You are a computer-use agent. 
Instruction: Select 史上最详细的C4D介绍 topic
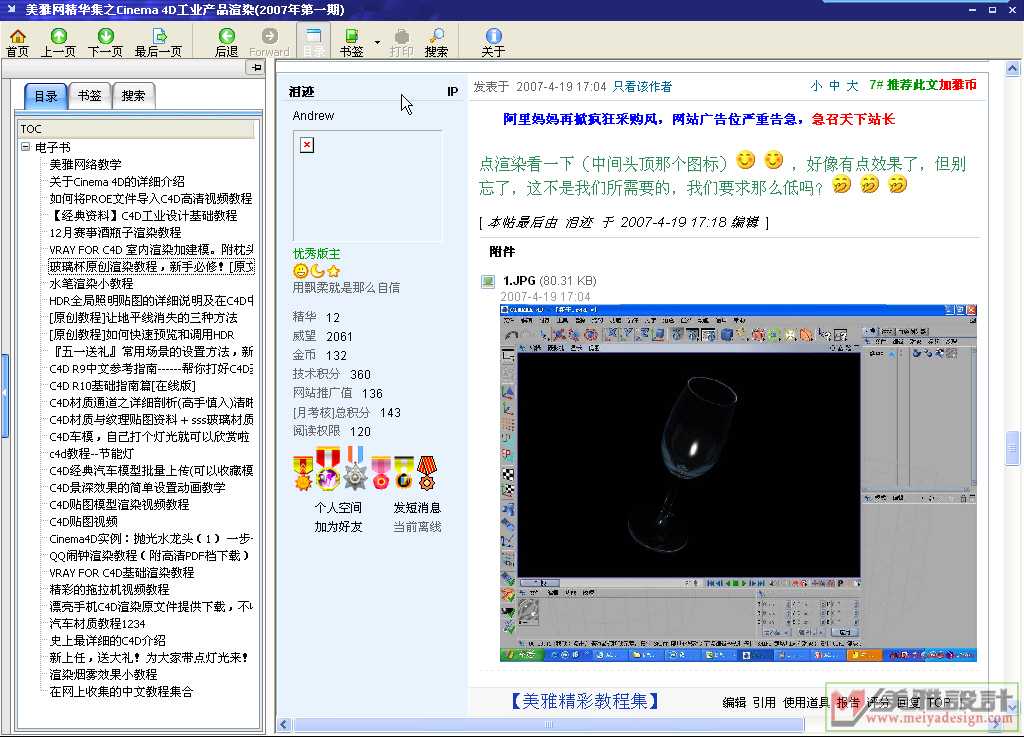(x=108, y=640)
